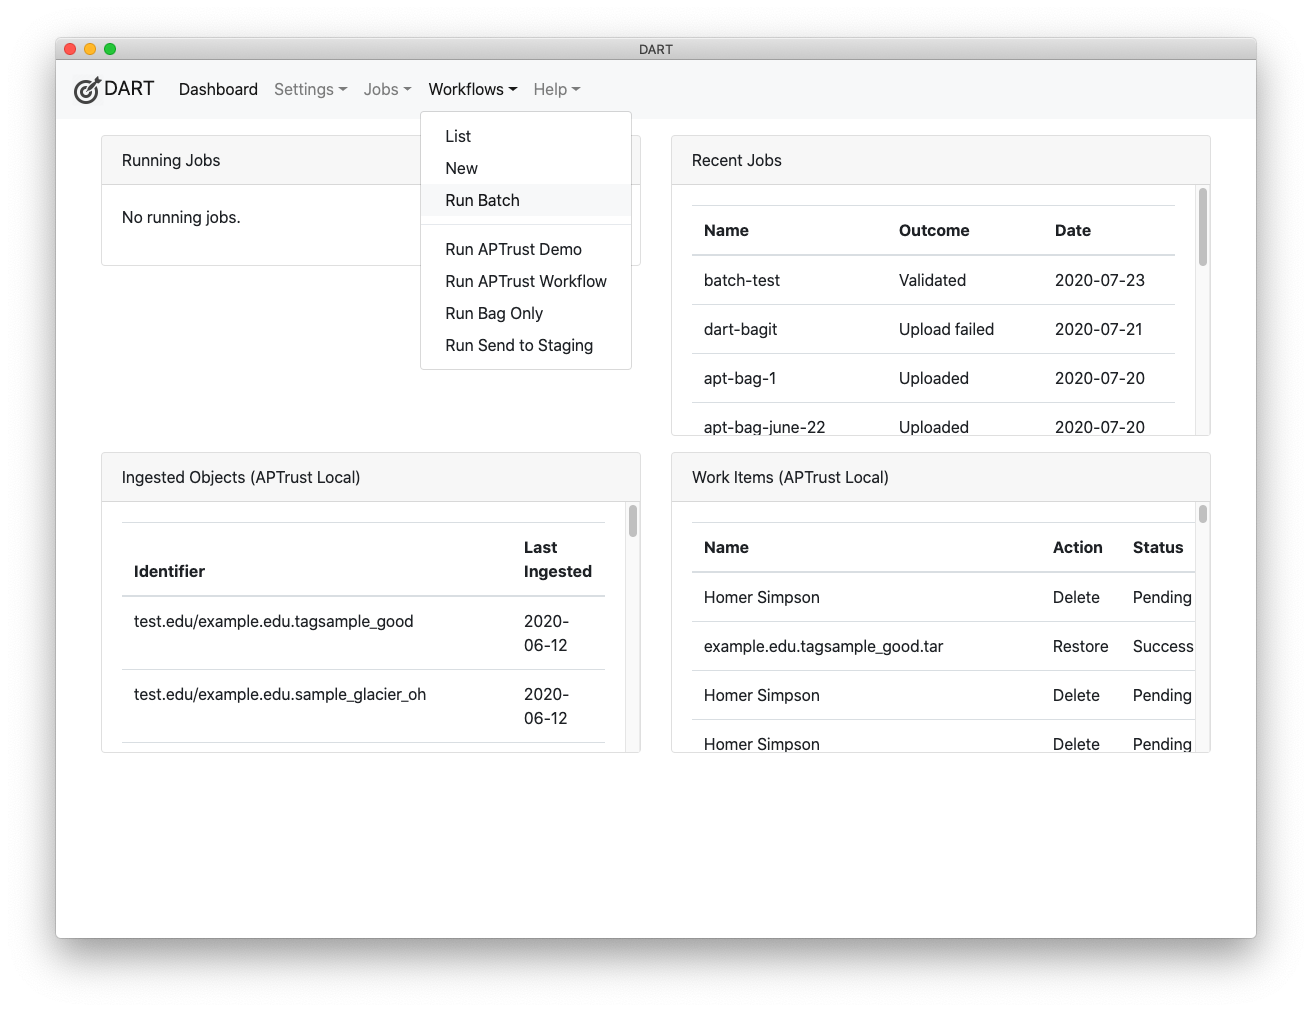The width and height of the screenshot is (1312, 1012).
Task: Click the example.edu.tagsample_good.tar work item
Action: tap(823, 646)
